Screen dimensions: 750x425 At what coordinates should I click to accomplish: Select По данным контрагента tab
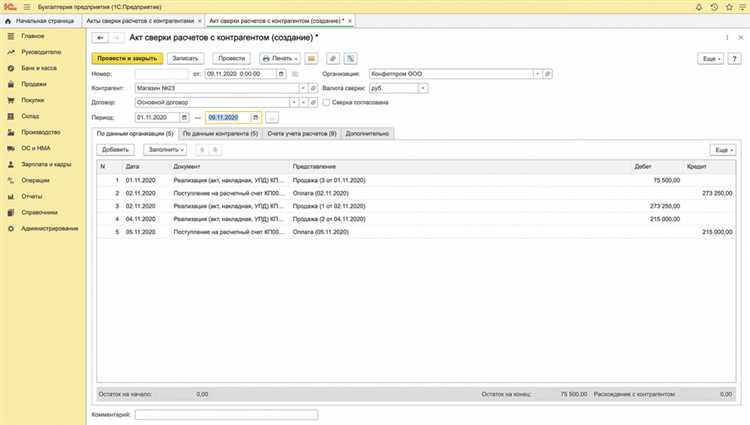(221, 134)
